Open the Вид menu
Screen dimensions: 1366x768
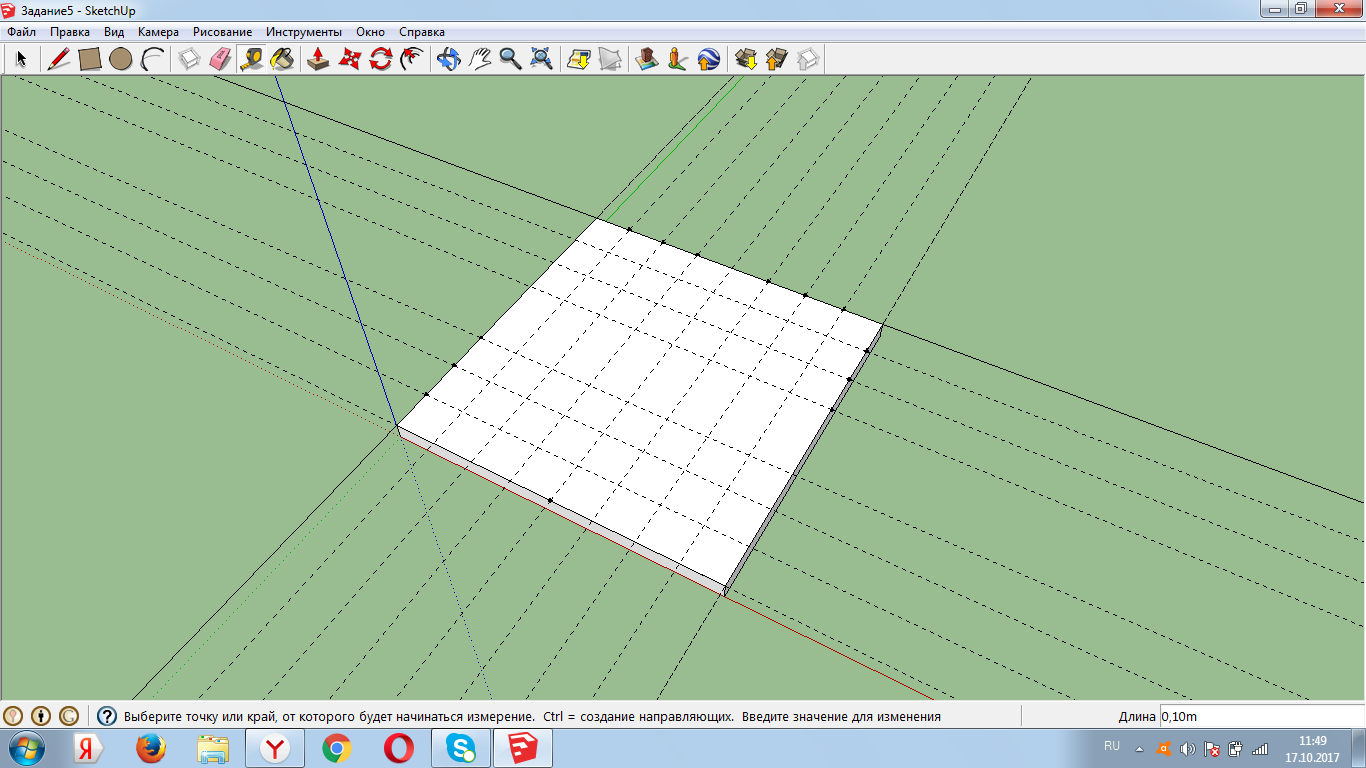coord(114,32)
